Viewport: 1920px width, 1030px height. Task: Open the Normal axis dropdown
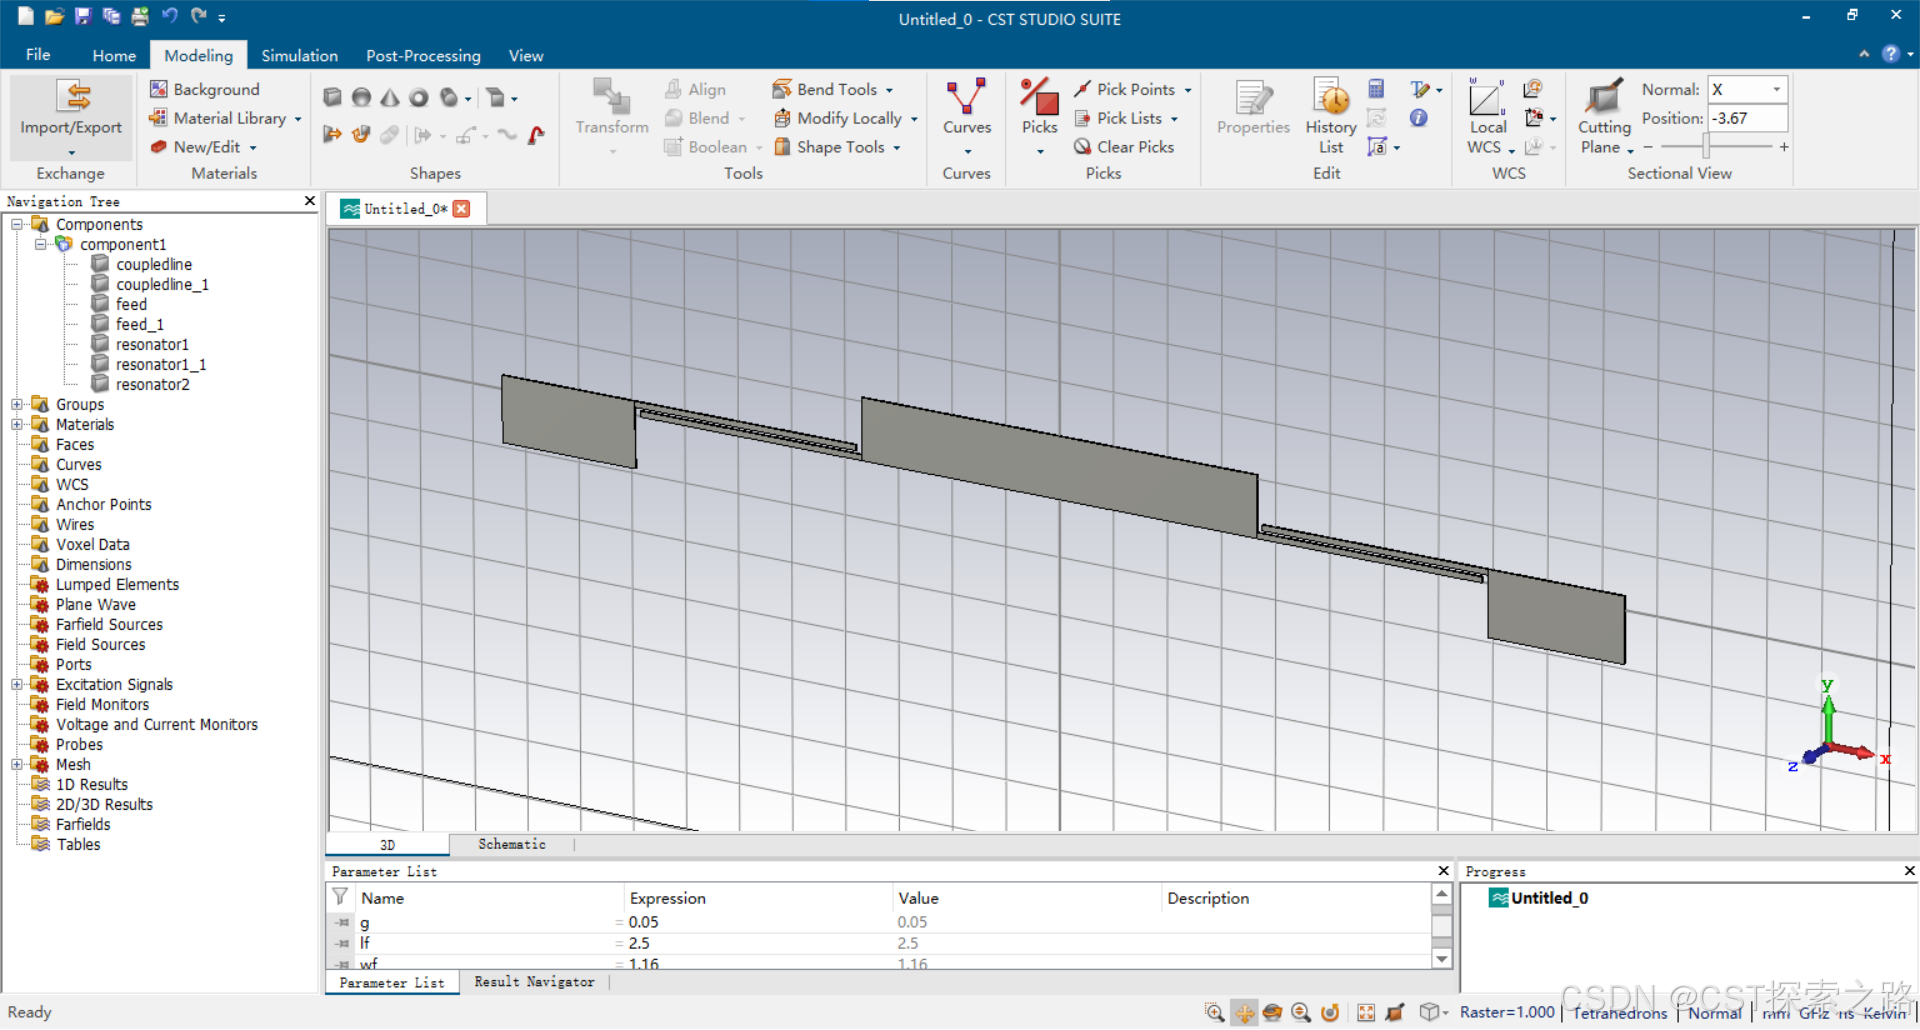pyautogui.click(x=1777, y=89)
